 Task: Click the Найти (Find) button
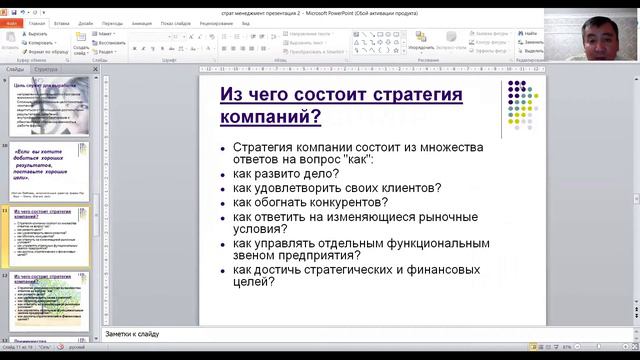[x=527, y=33]
